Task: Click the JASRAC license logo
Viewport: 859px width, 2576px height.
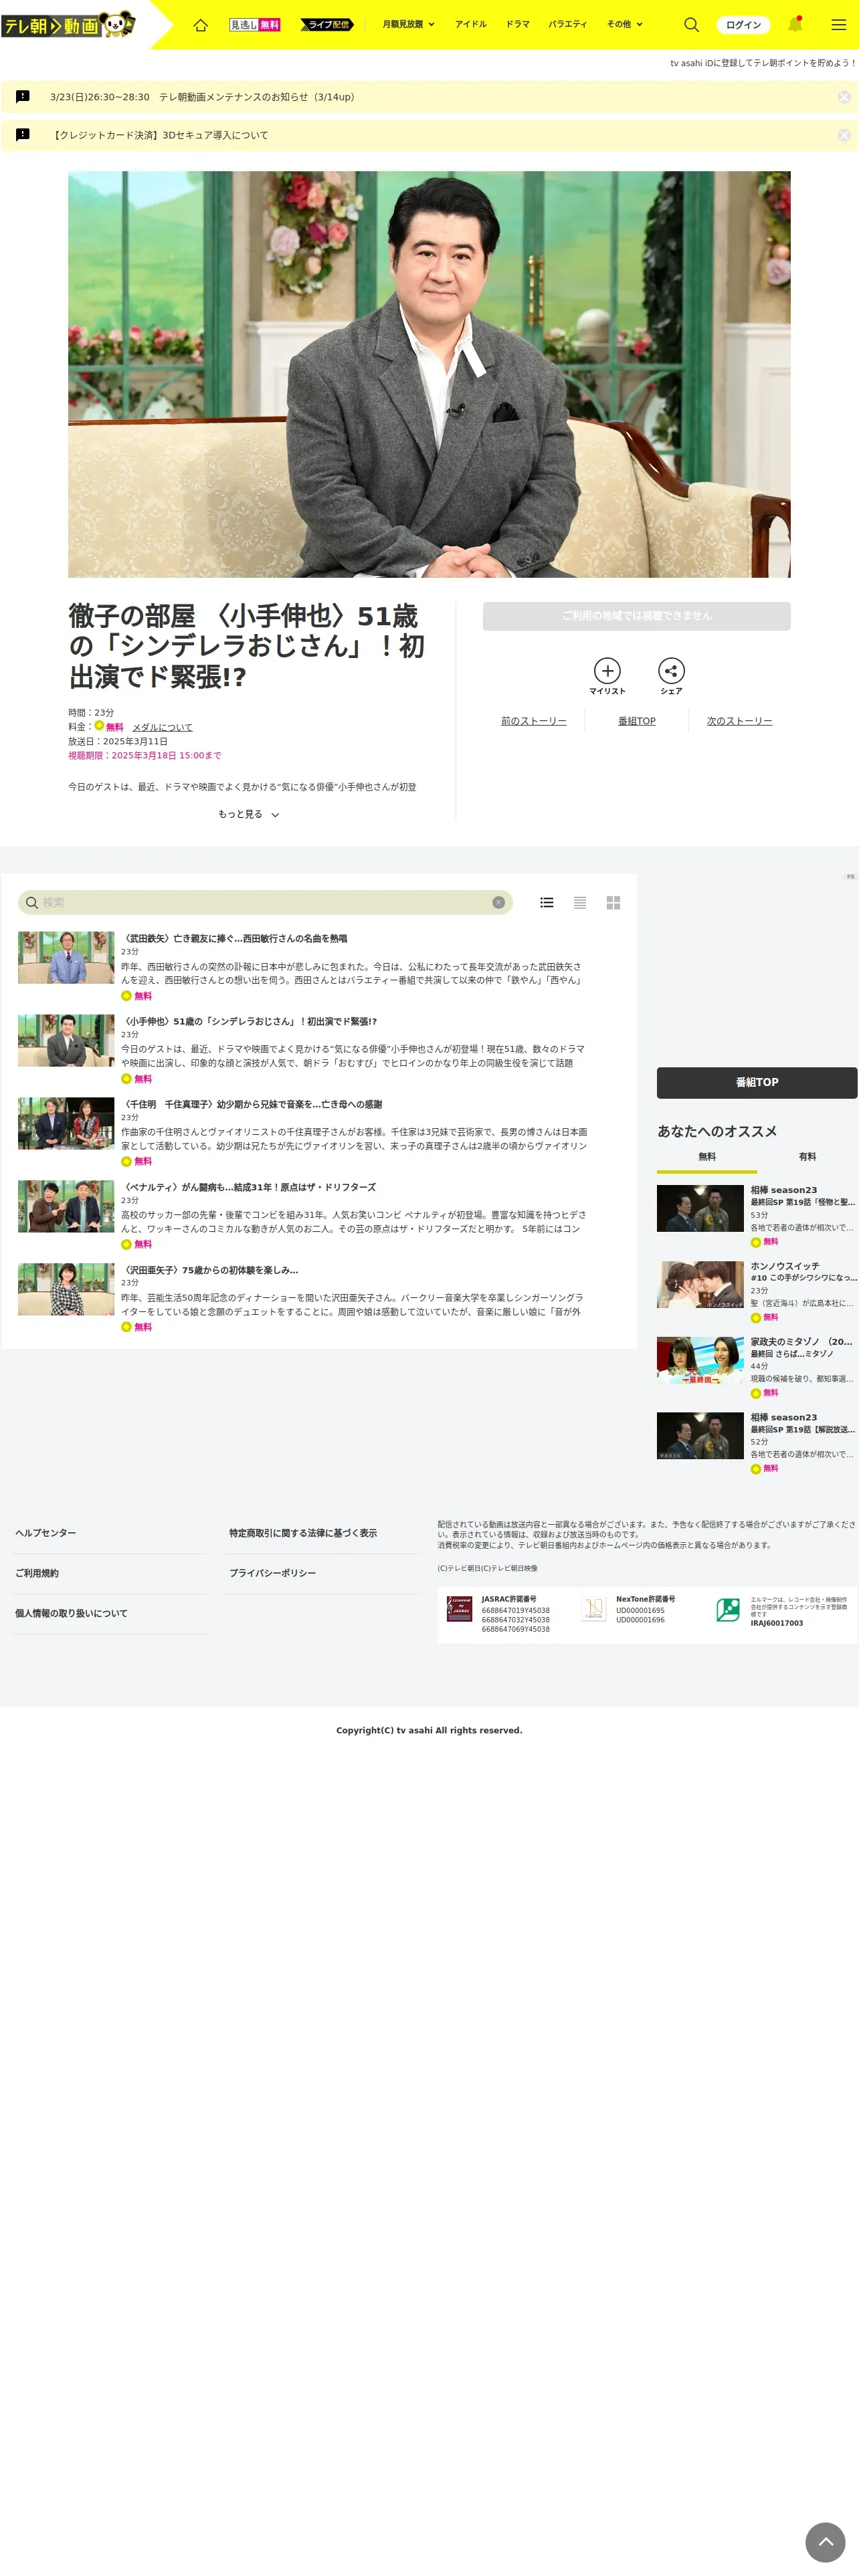Action: [x=459, y=1609]
